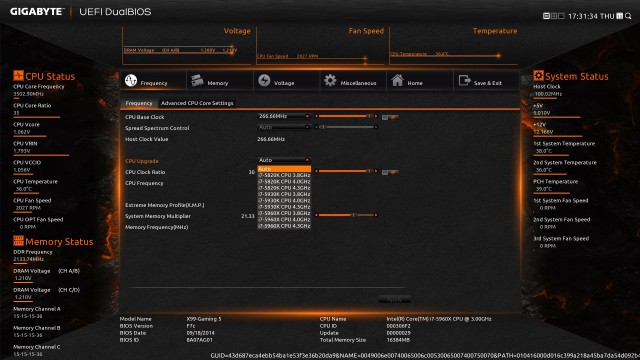Click the Spread Spectrum Control slider
This screenshot has height=360, width=640.
346,127
